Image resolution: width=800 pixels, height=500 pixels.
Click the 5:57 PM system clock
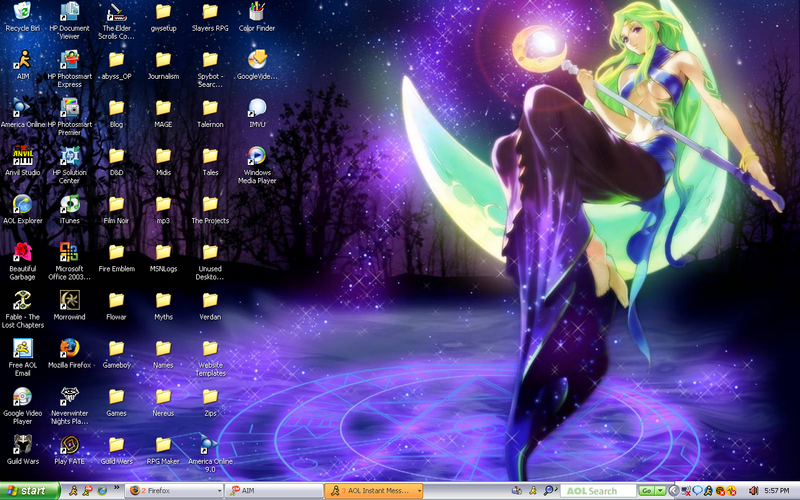tap(777, 491)
